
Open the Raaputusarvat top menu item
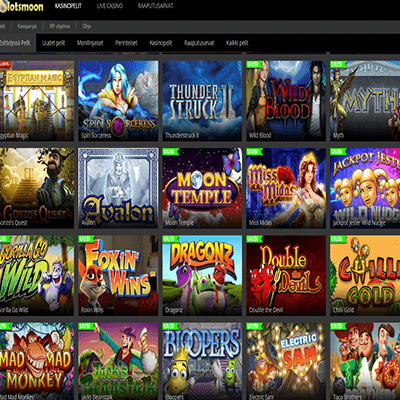[x=156, y=6]
